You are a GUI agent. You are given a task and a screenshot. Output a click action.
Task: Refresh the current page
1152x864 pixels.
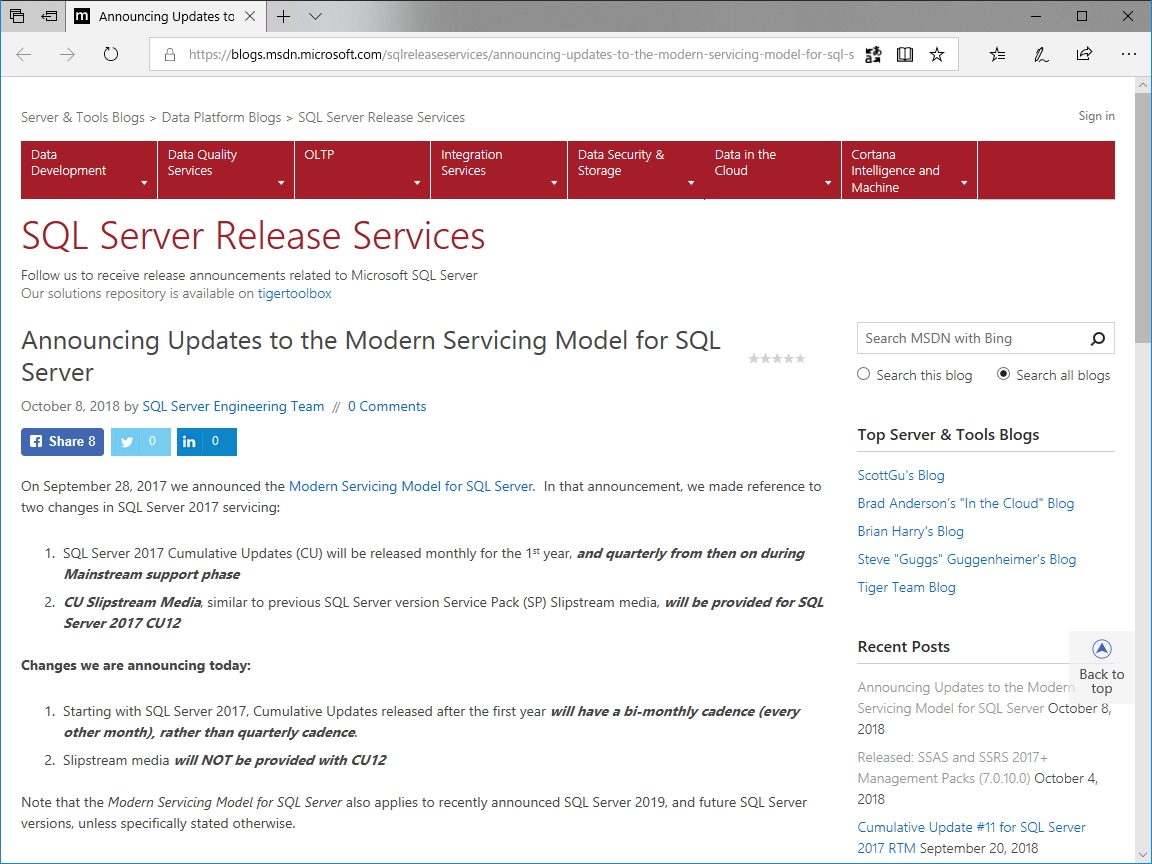[110, 54]
